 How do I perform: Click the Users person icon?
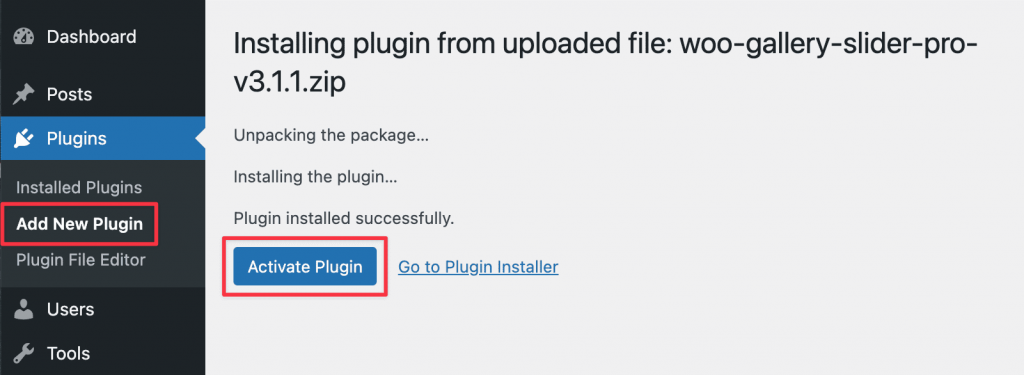(x=24, y=309)
